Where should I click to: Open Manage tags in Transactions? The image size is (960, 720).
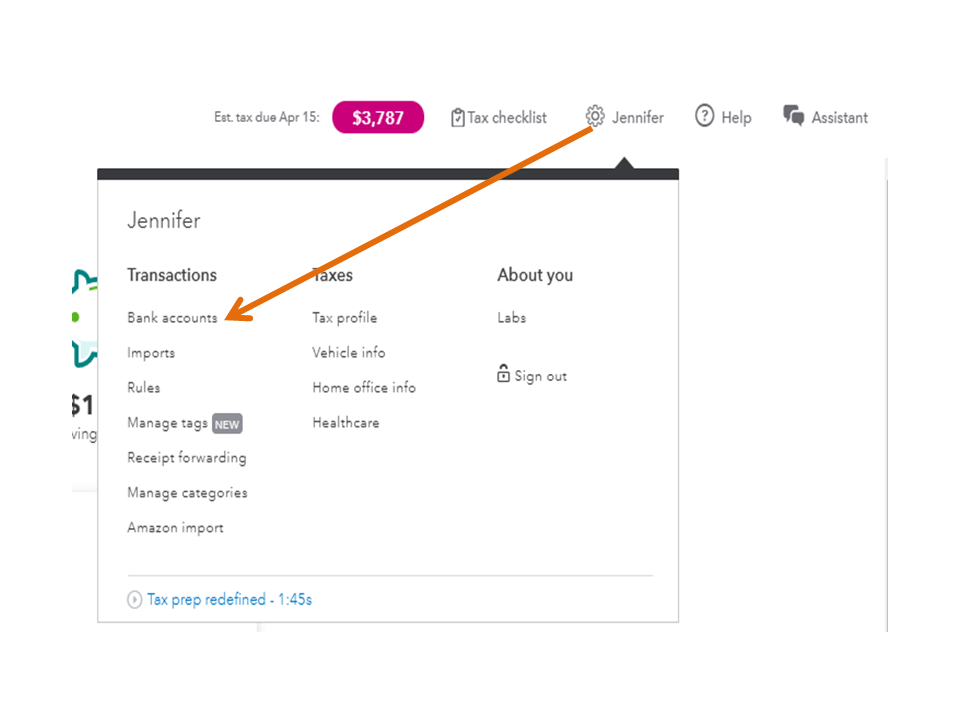167,423
